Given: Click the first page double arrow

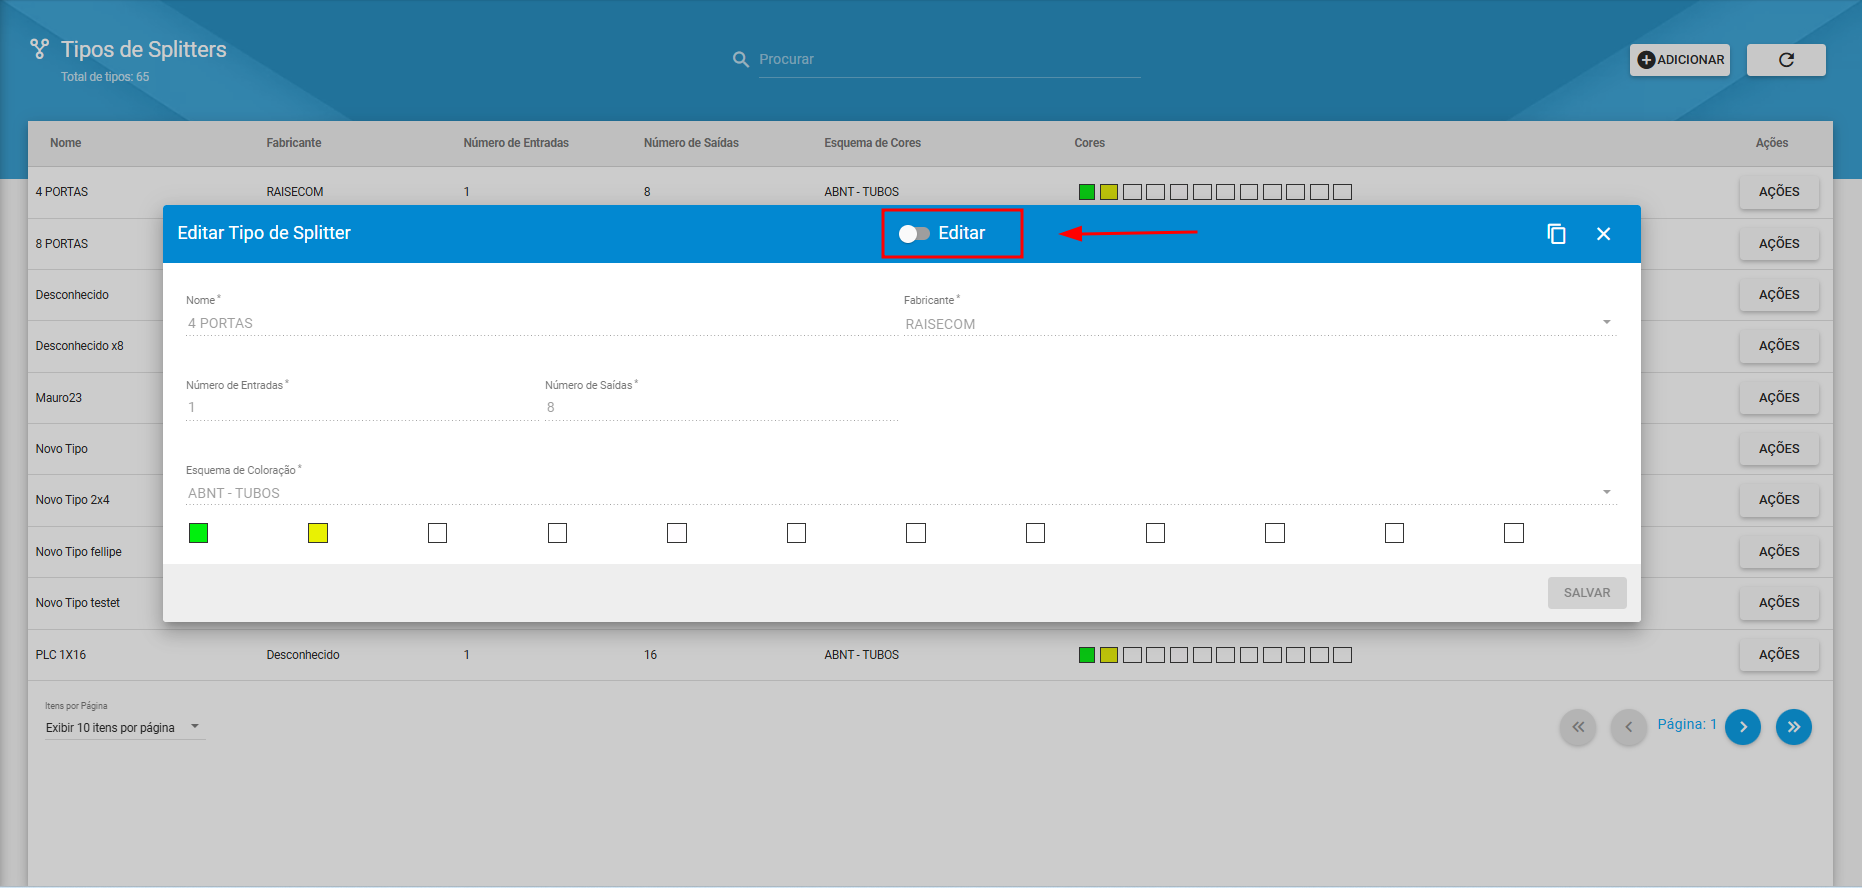Looking at the screenshot, I should (x=1578, y=727).
